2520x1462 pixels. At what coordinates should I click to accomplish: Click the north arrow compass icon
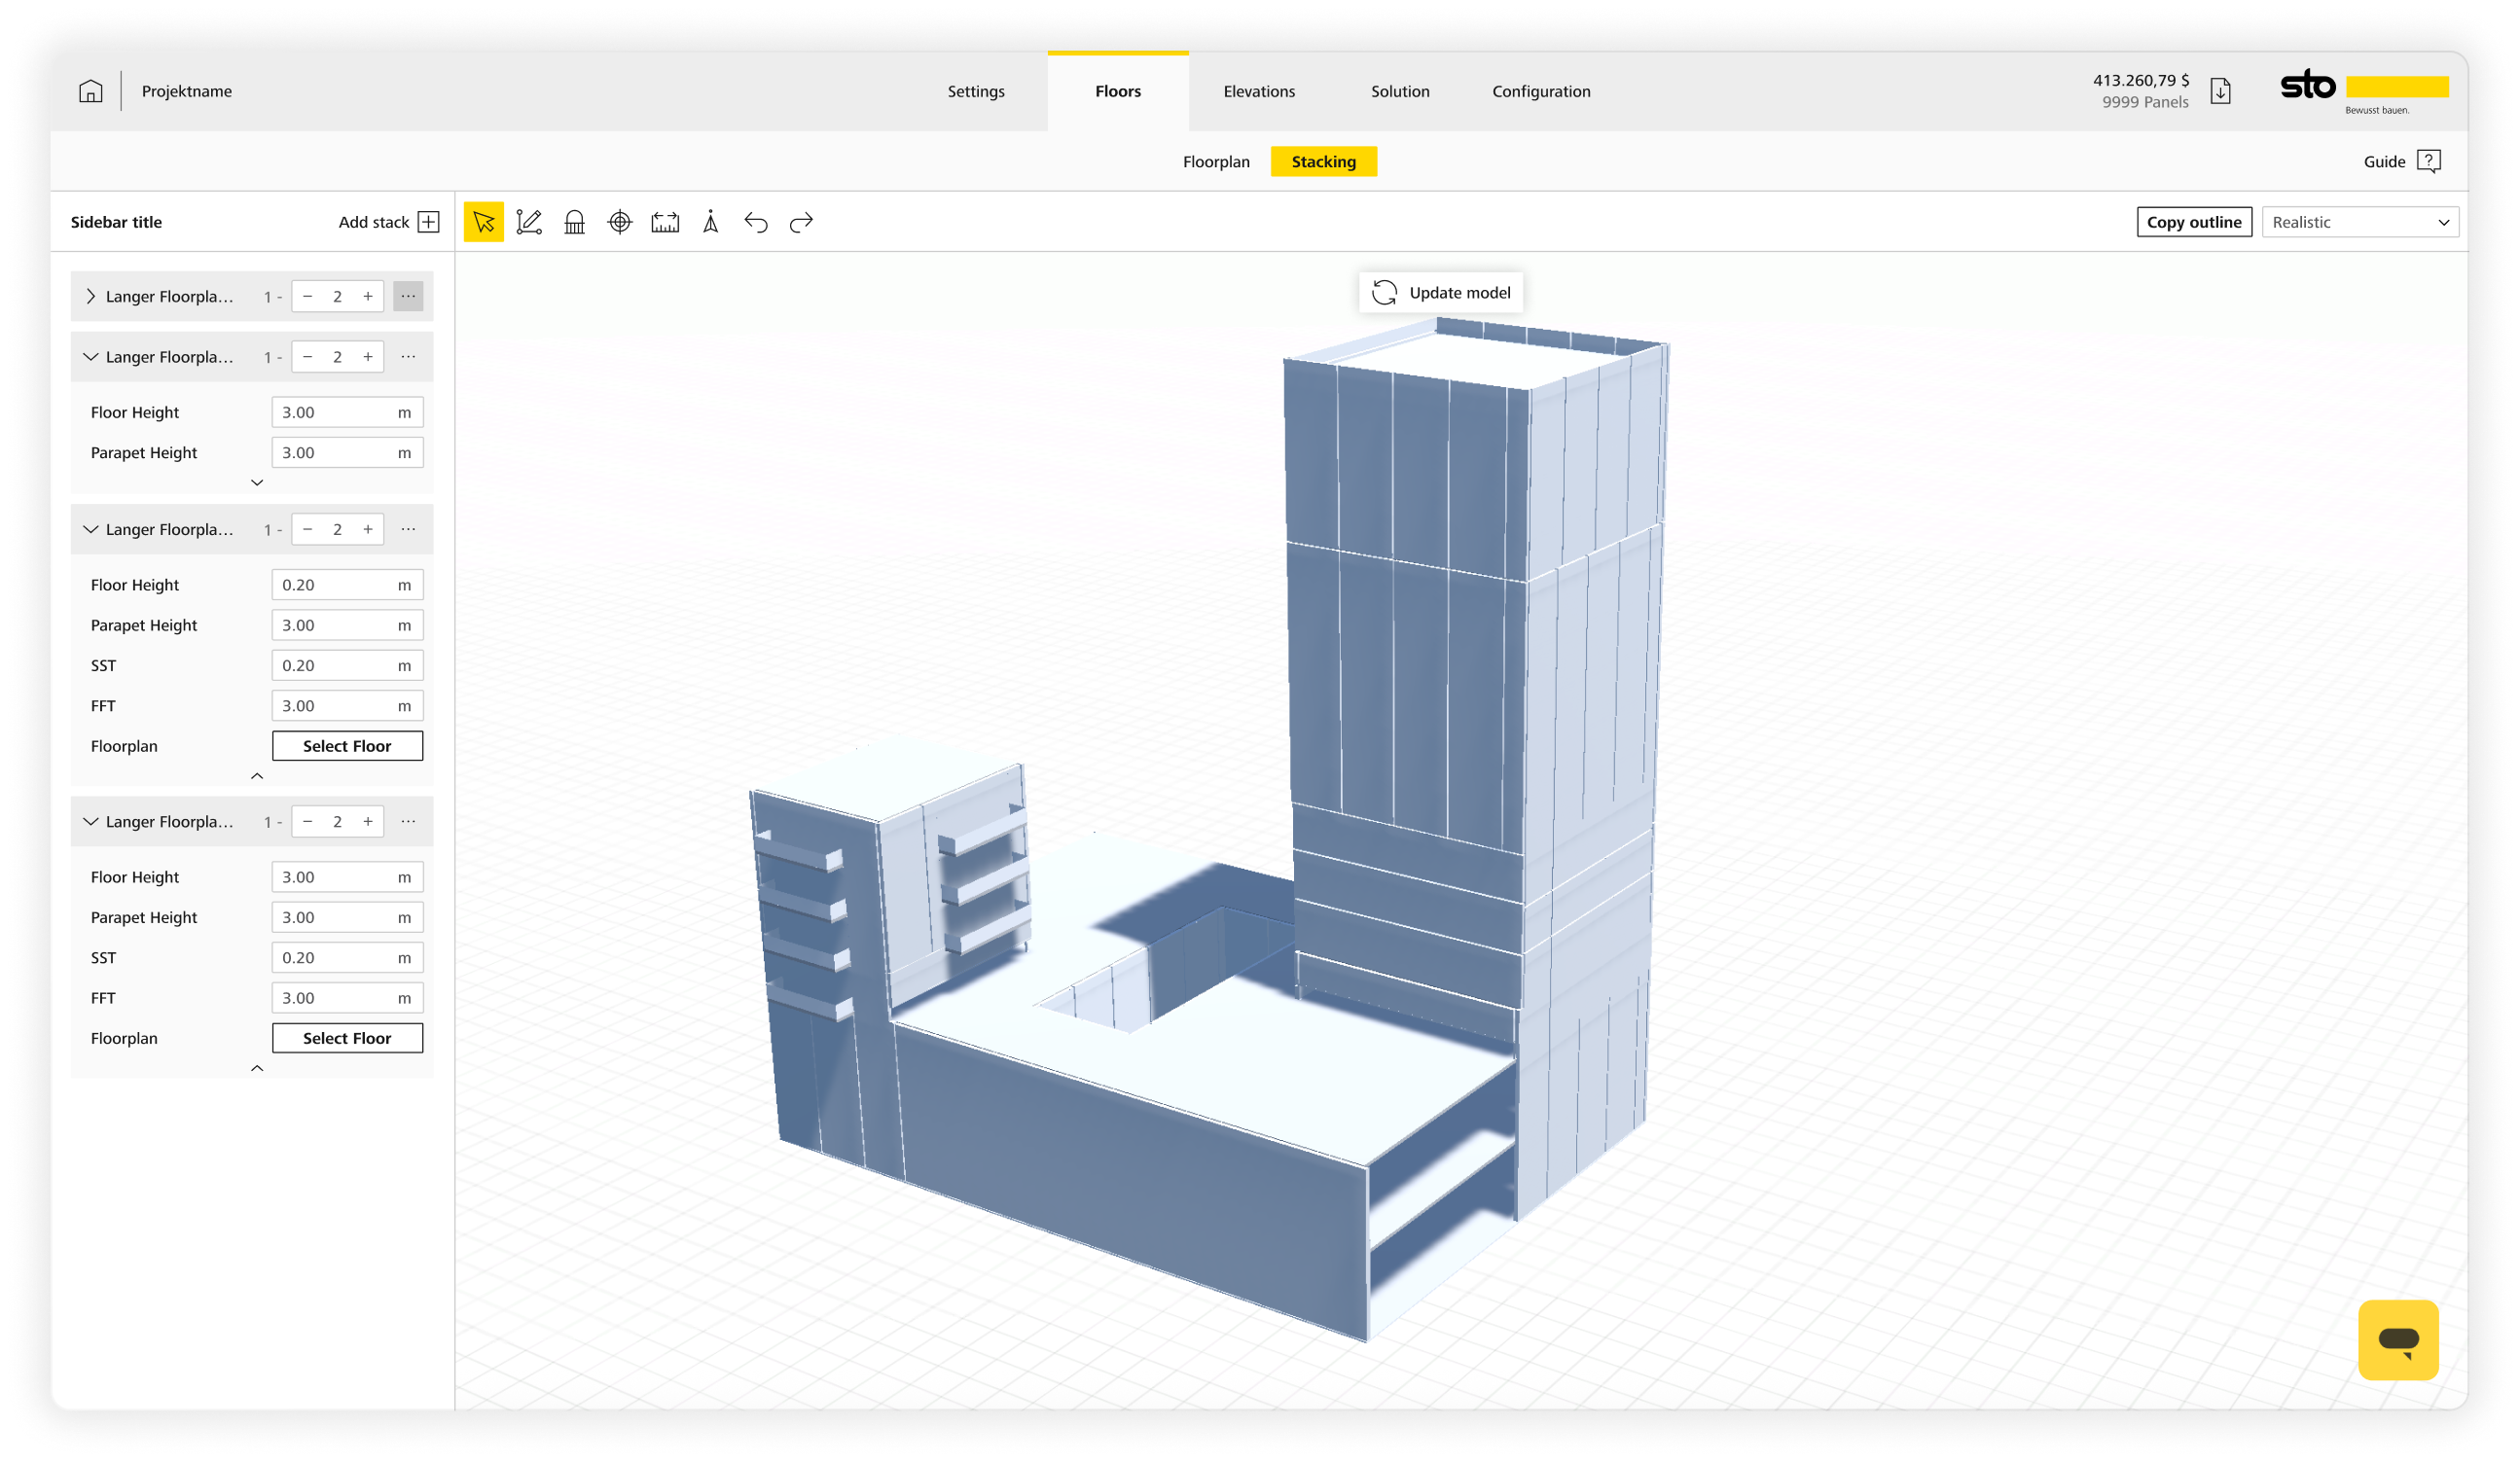click(711, 222)
